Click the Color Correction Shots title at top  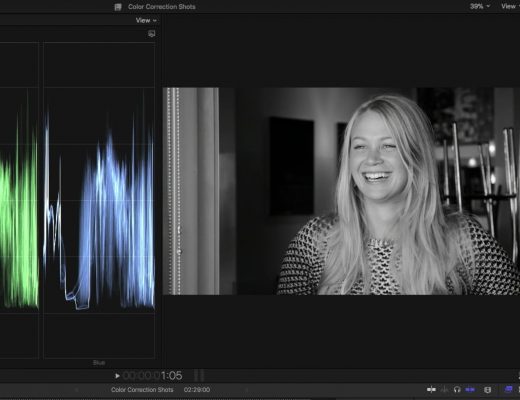162,7
